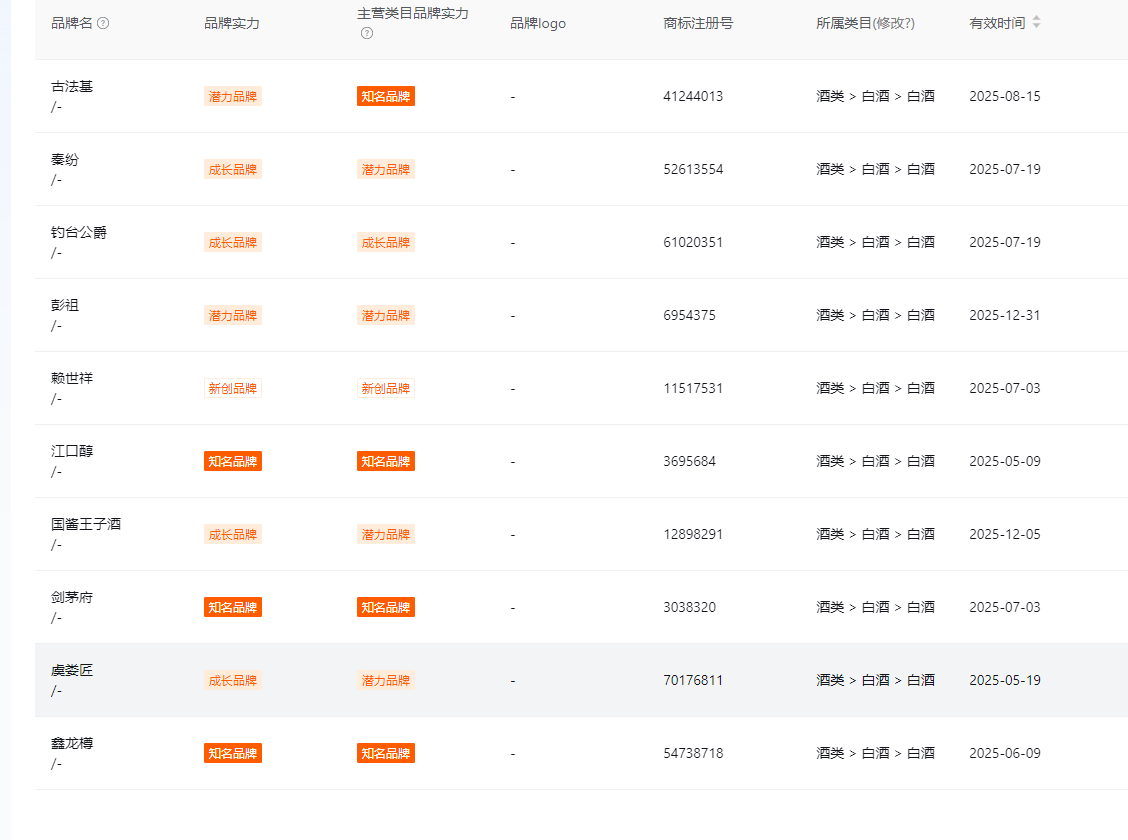Click 潜力品牌 tag in 秦纷 row

pyautogui.click(x=386, y=170)
